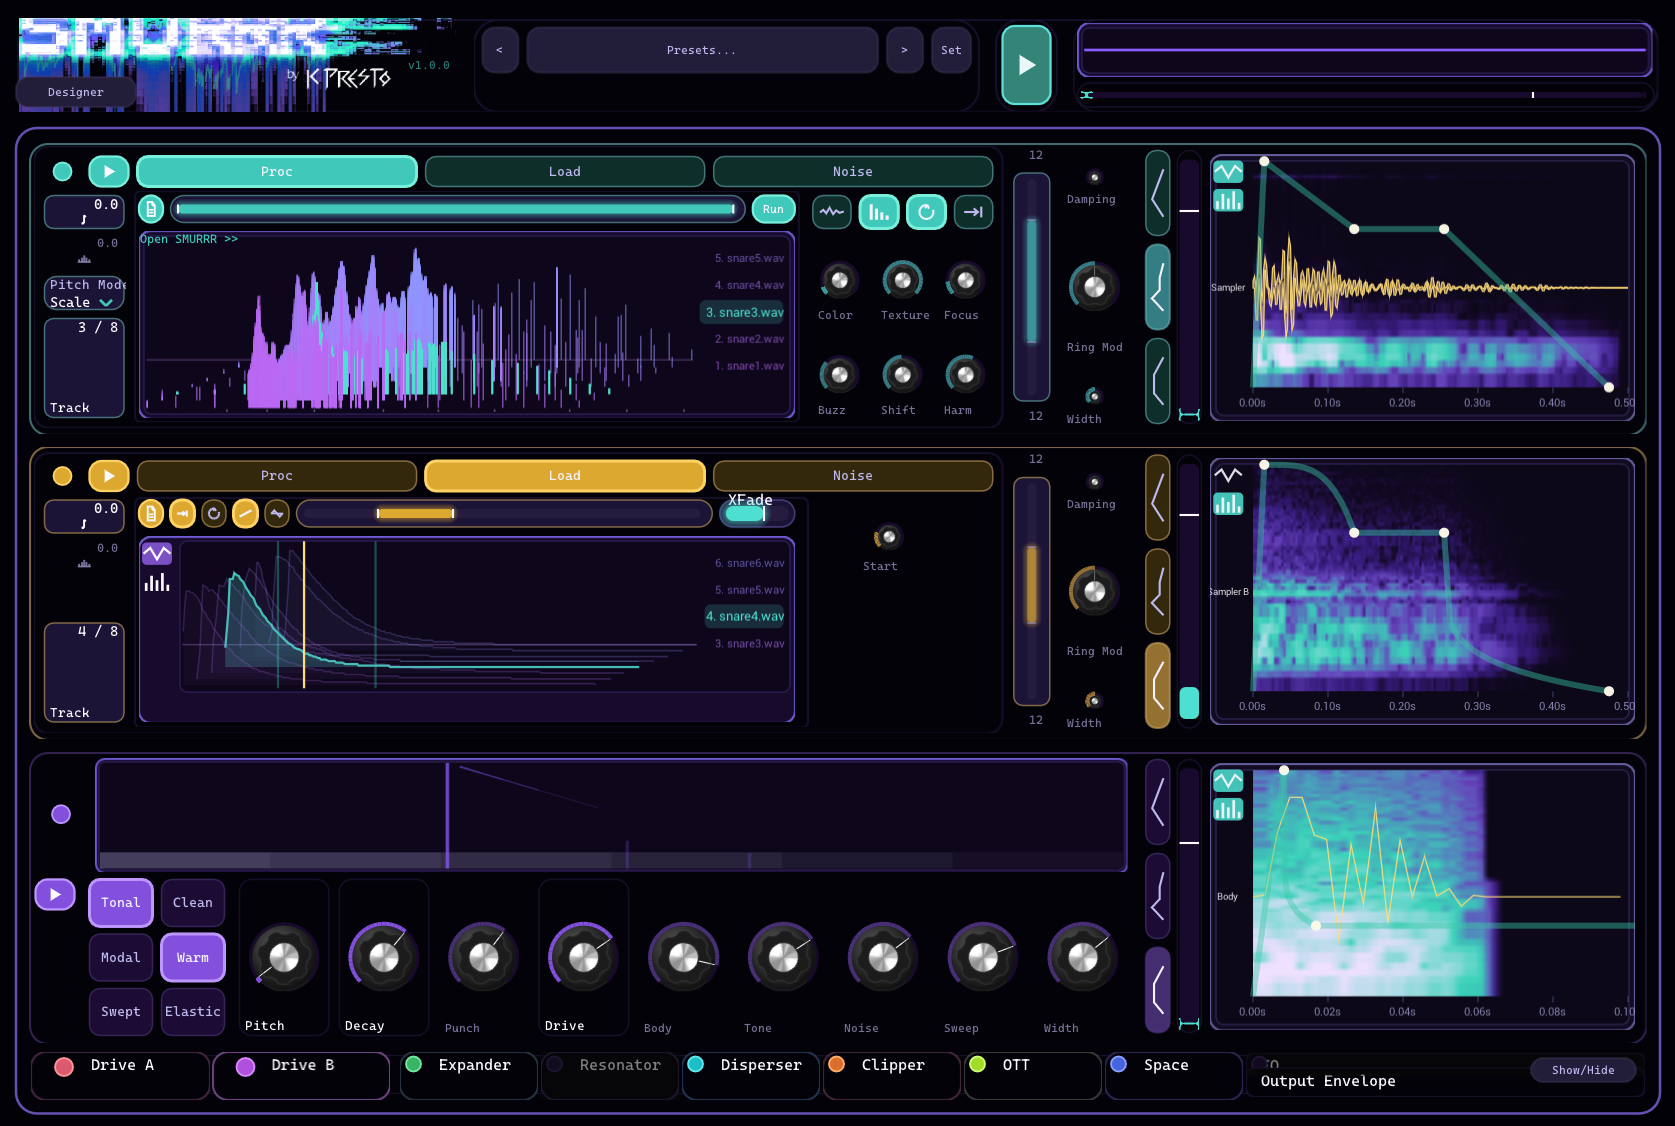Toggle waveform overlay on Body envelope graph
The width and height of the screenshot is (1675, 1126).
tap(1228, 780)
